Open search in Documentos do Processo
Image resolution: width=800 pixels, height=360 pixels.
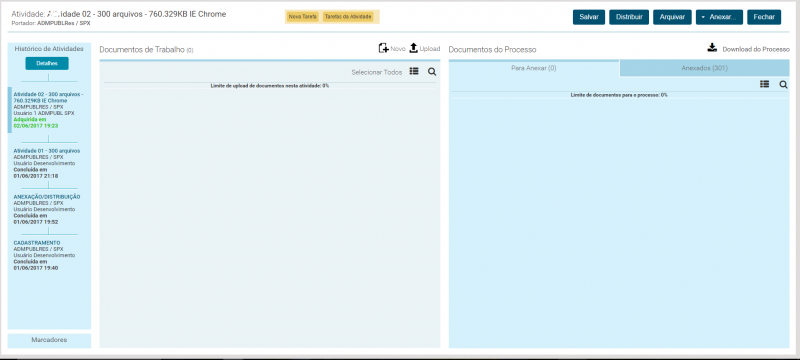click(x=783, y=85)
